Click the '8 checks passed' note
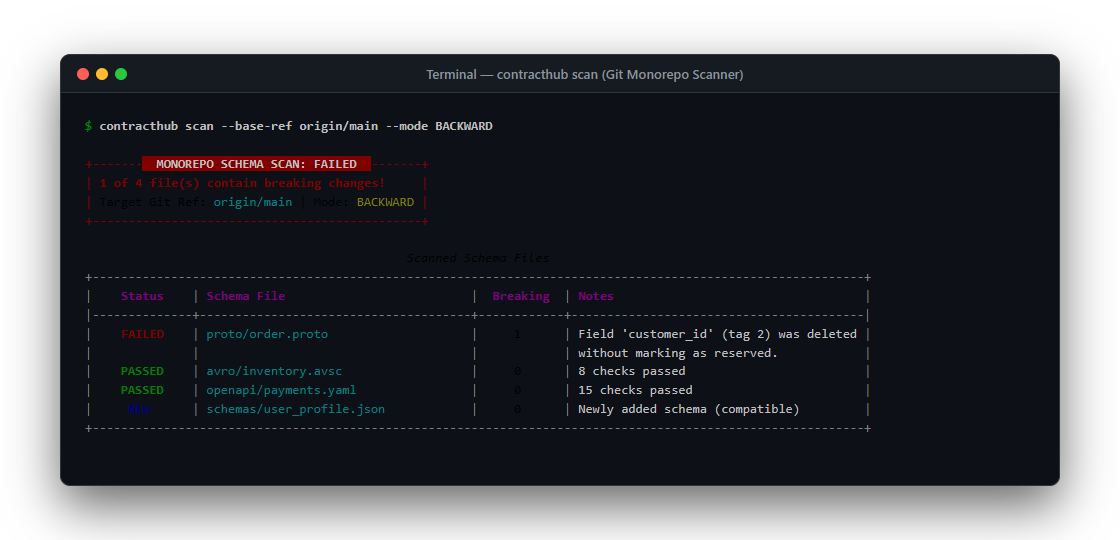This screenshot has width=1120, height=540. point(631,371)
